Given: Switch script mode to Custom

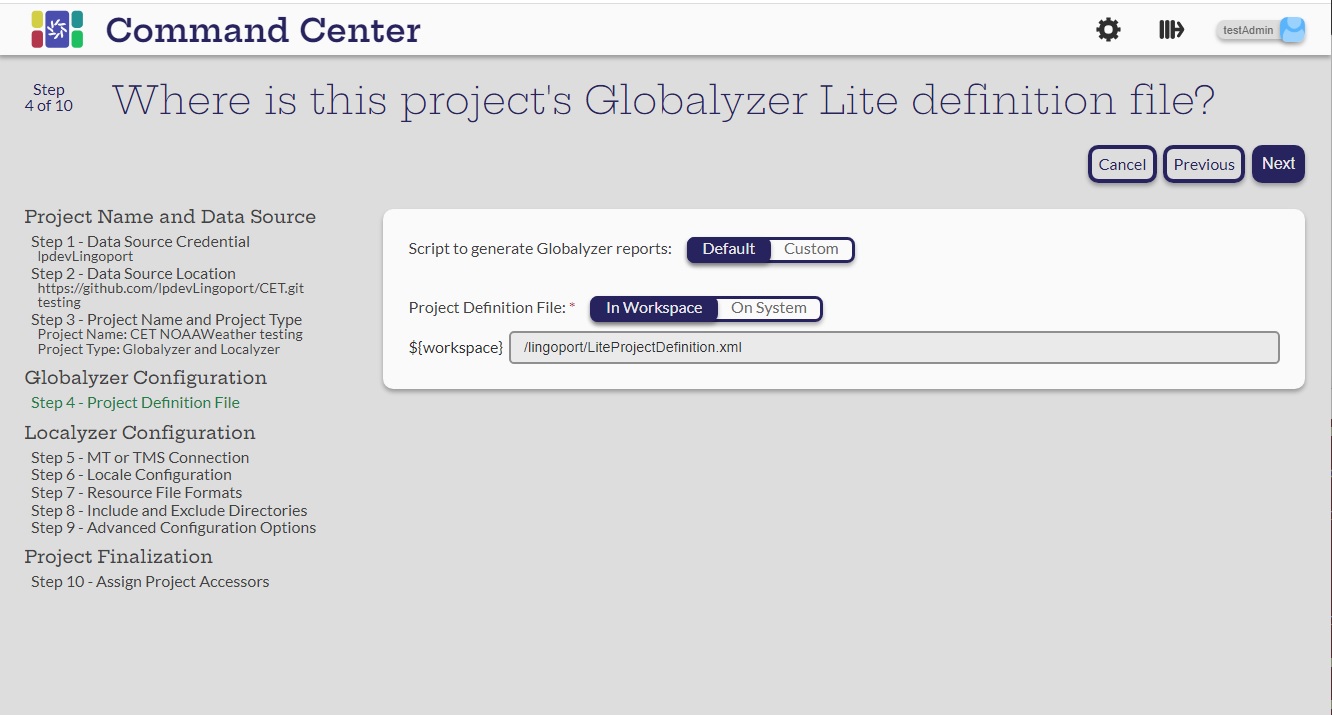Looking at the screenshot, I should click(x=810, y=249).
